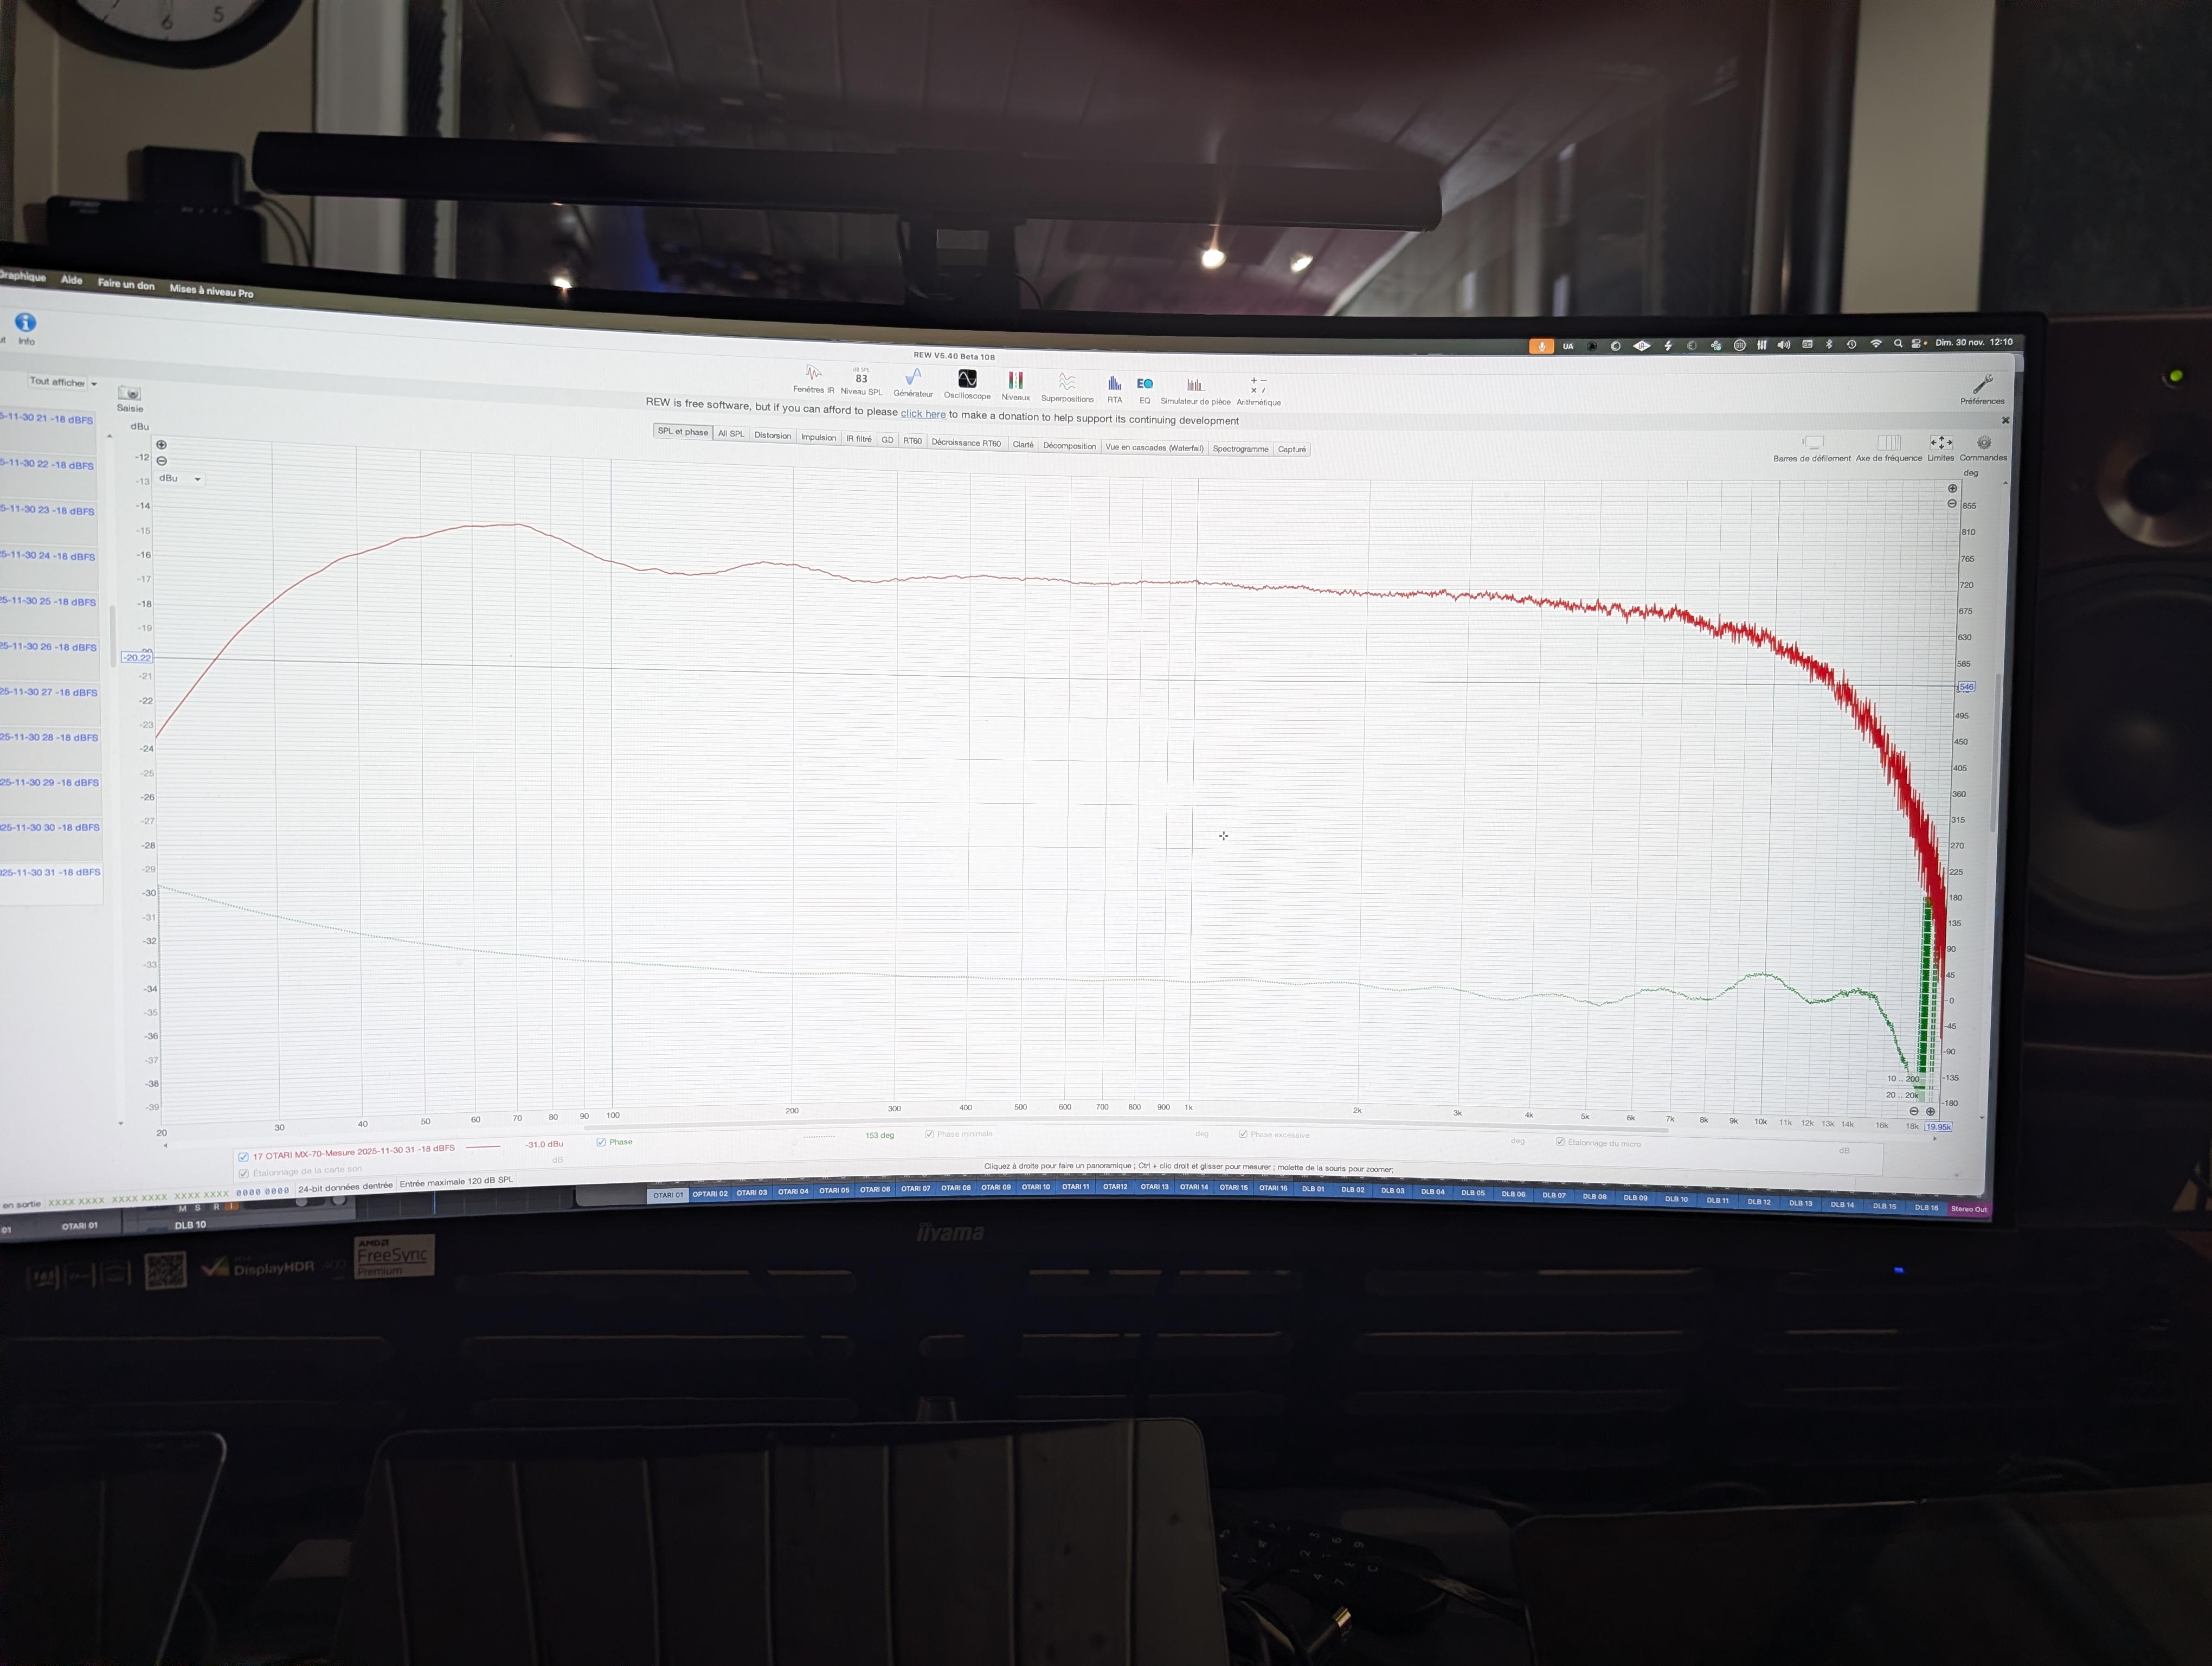Select measurement 25-11-30 26 -18 dBFS

48,647
